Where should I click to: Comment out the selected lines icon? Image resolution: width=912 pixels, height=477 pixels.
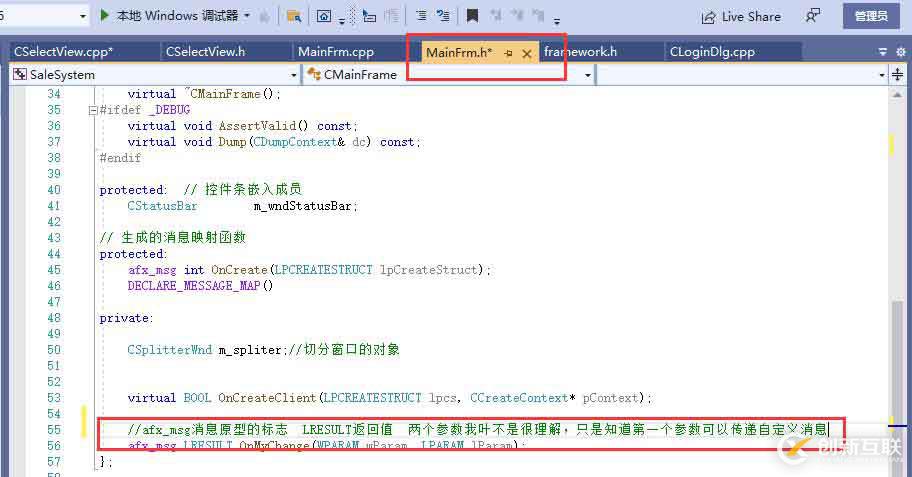tap(421, 16)
